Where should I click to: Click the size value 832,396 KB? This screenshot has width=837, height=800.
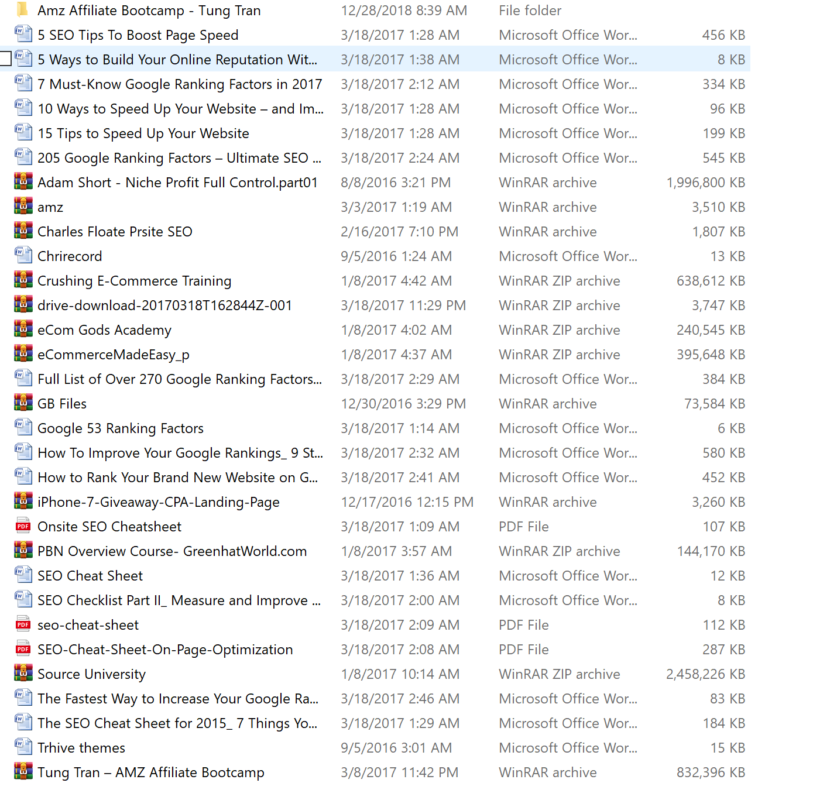point(711,772)
